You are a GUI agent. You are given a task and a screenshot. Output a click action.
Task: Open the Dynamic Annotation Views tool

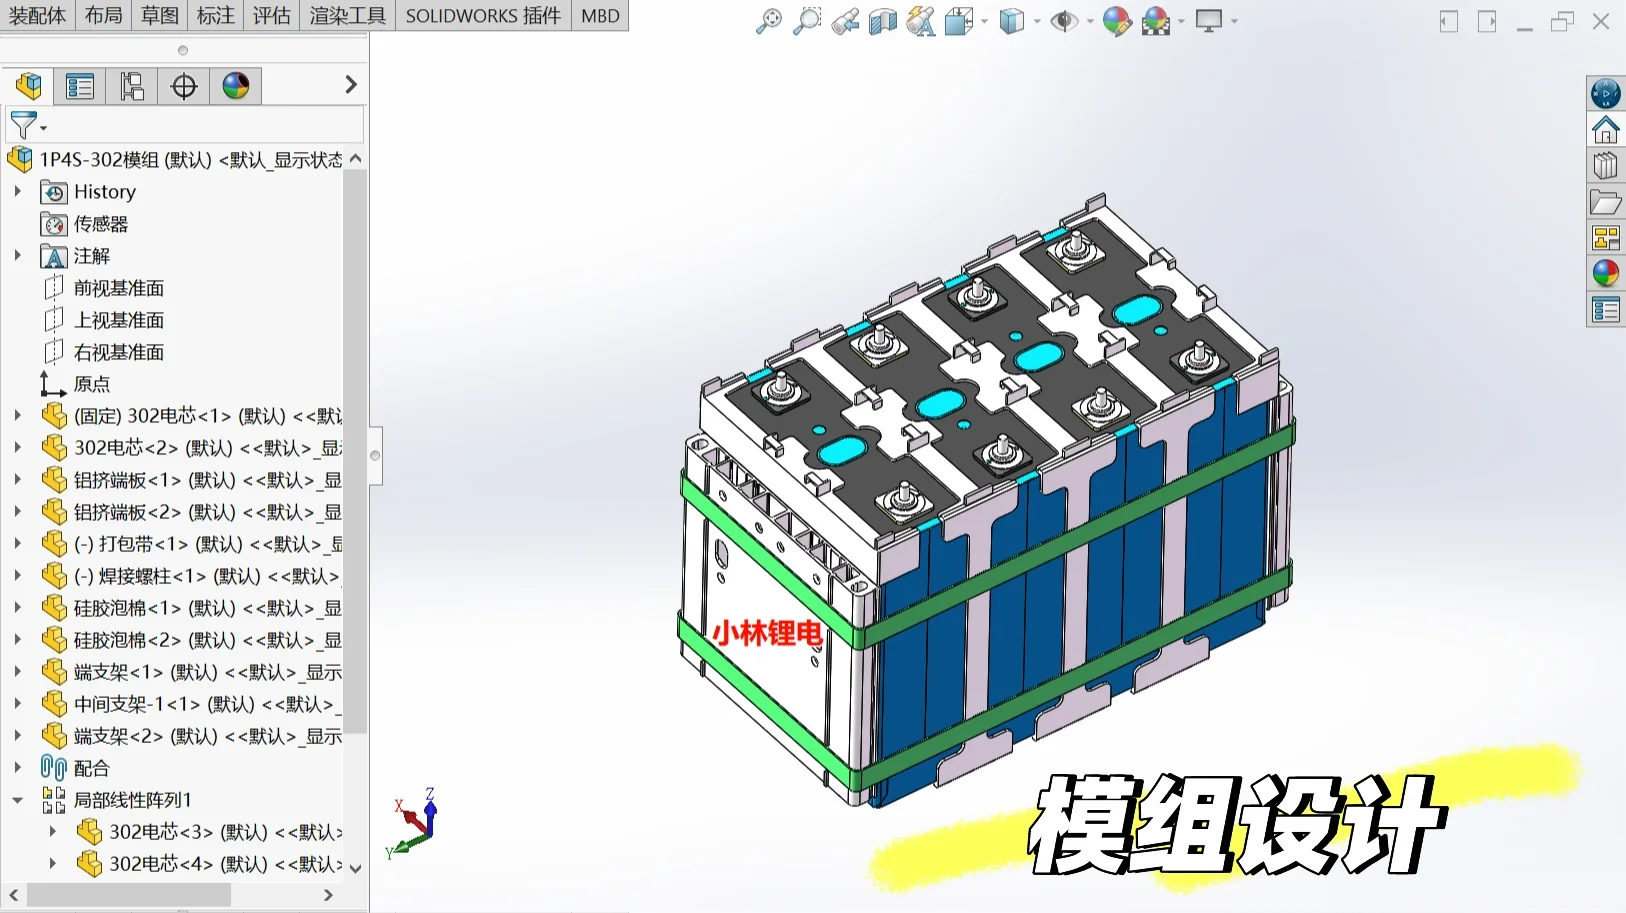pos(921,21)
